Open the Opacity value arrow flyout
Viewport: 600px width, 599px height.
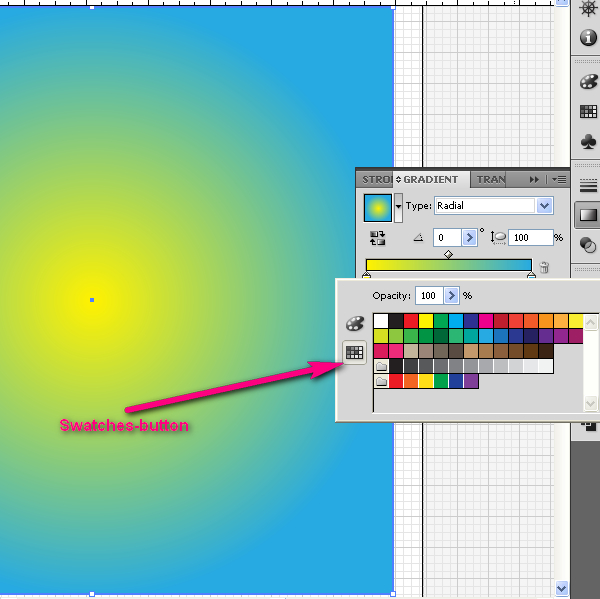tap(452, 296)
